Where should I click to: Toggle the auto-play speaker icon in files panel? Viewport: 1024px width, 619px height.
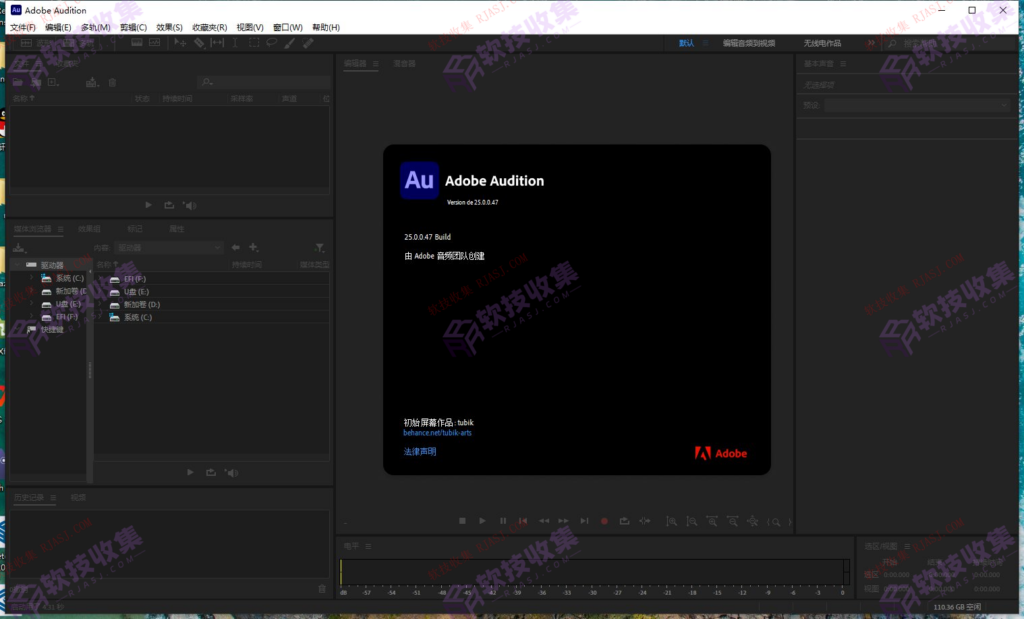point(190,205)
